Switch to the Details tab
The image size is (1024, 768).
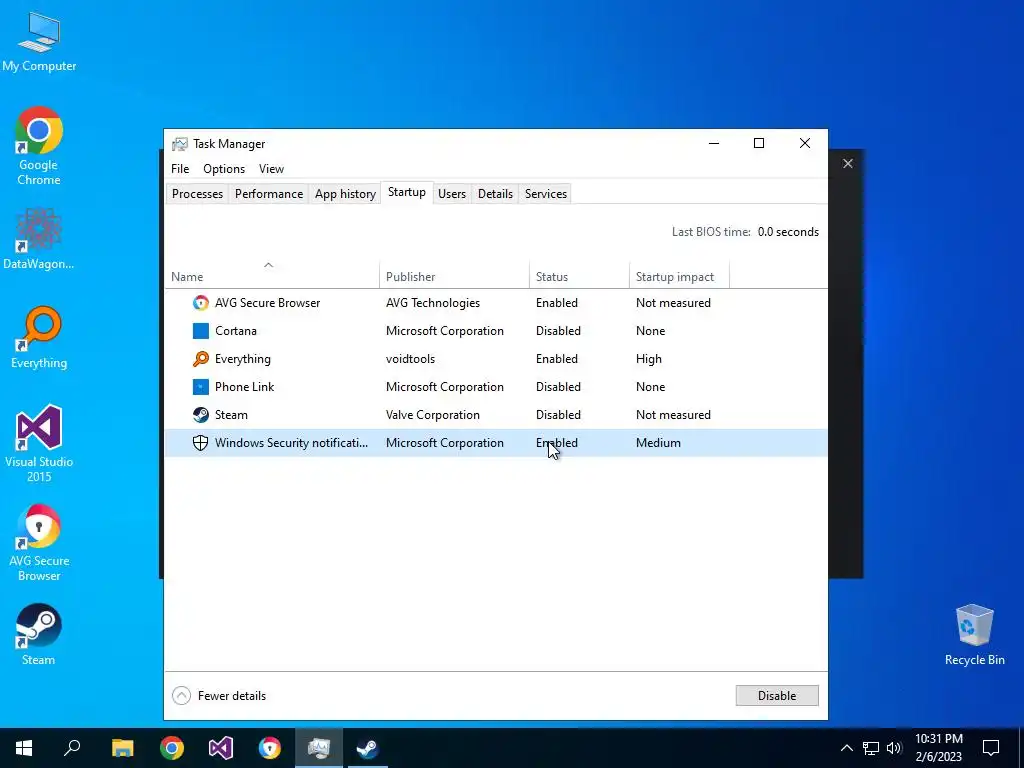(x=495, y=194)
